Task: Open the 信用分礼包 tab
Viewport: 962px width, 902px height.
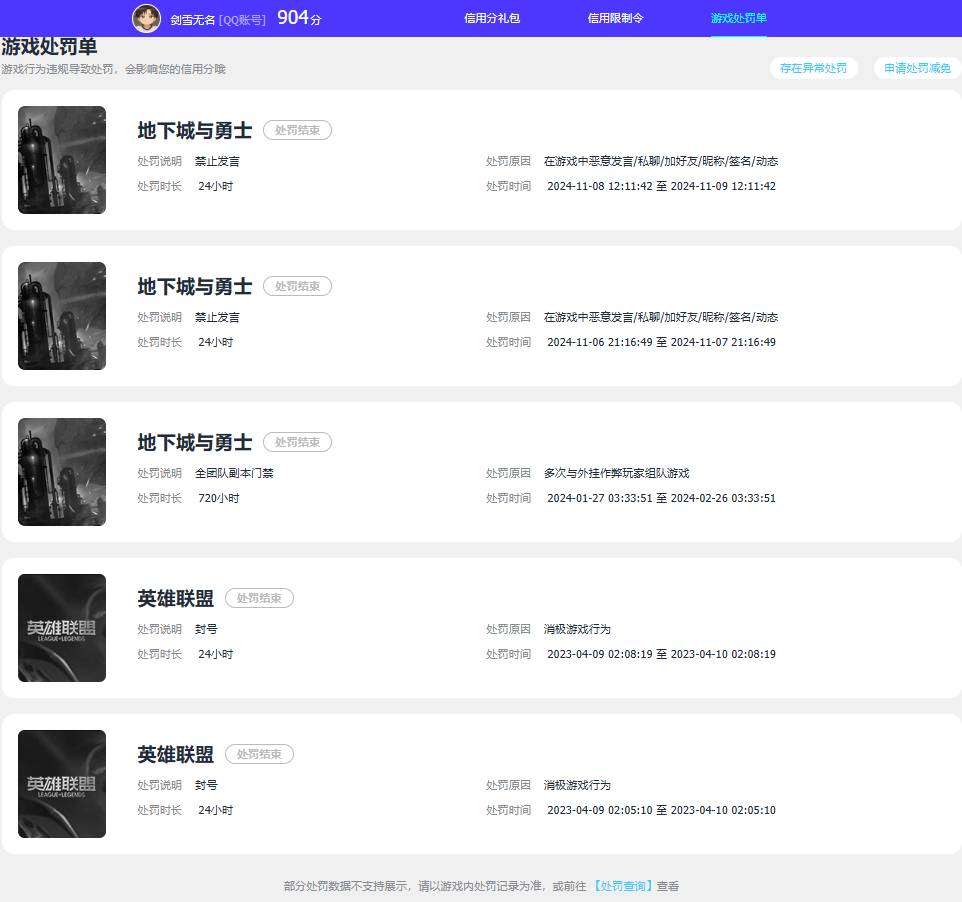Action: click(x=492, y=18)
